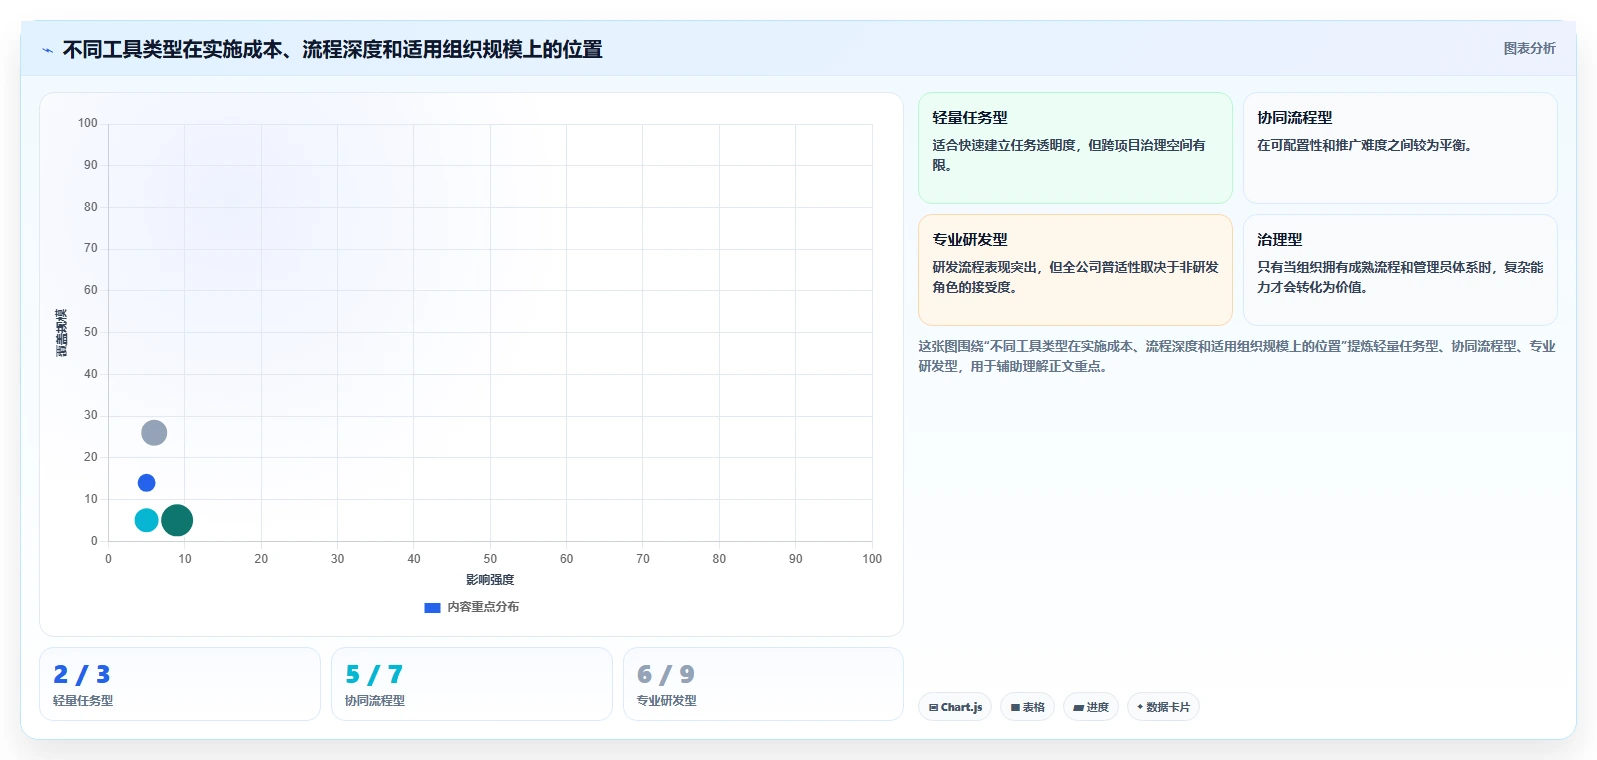Click the bar icon in the 进度 chip

1078,707
